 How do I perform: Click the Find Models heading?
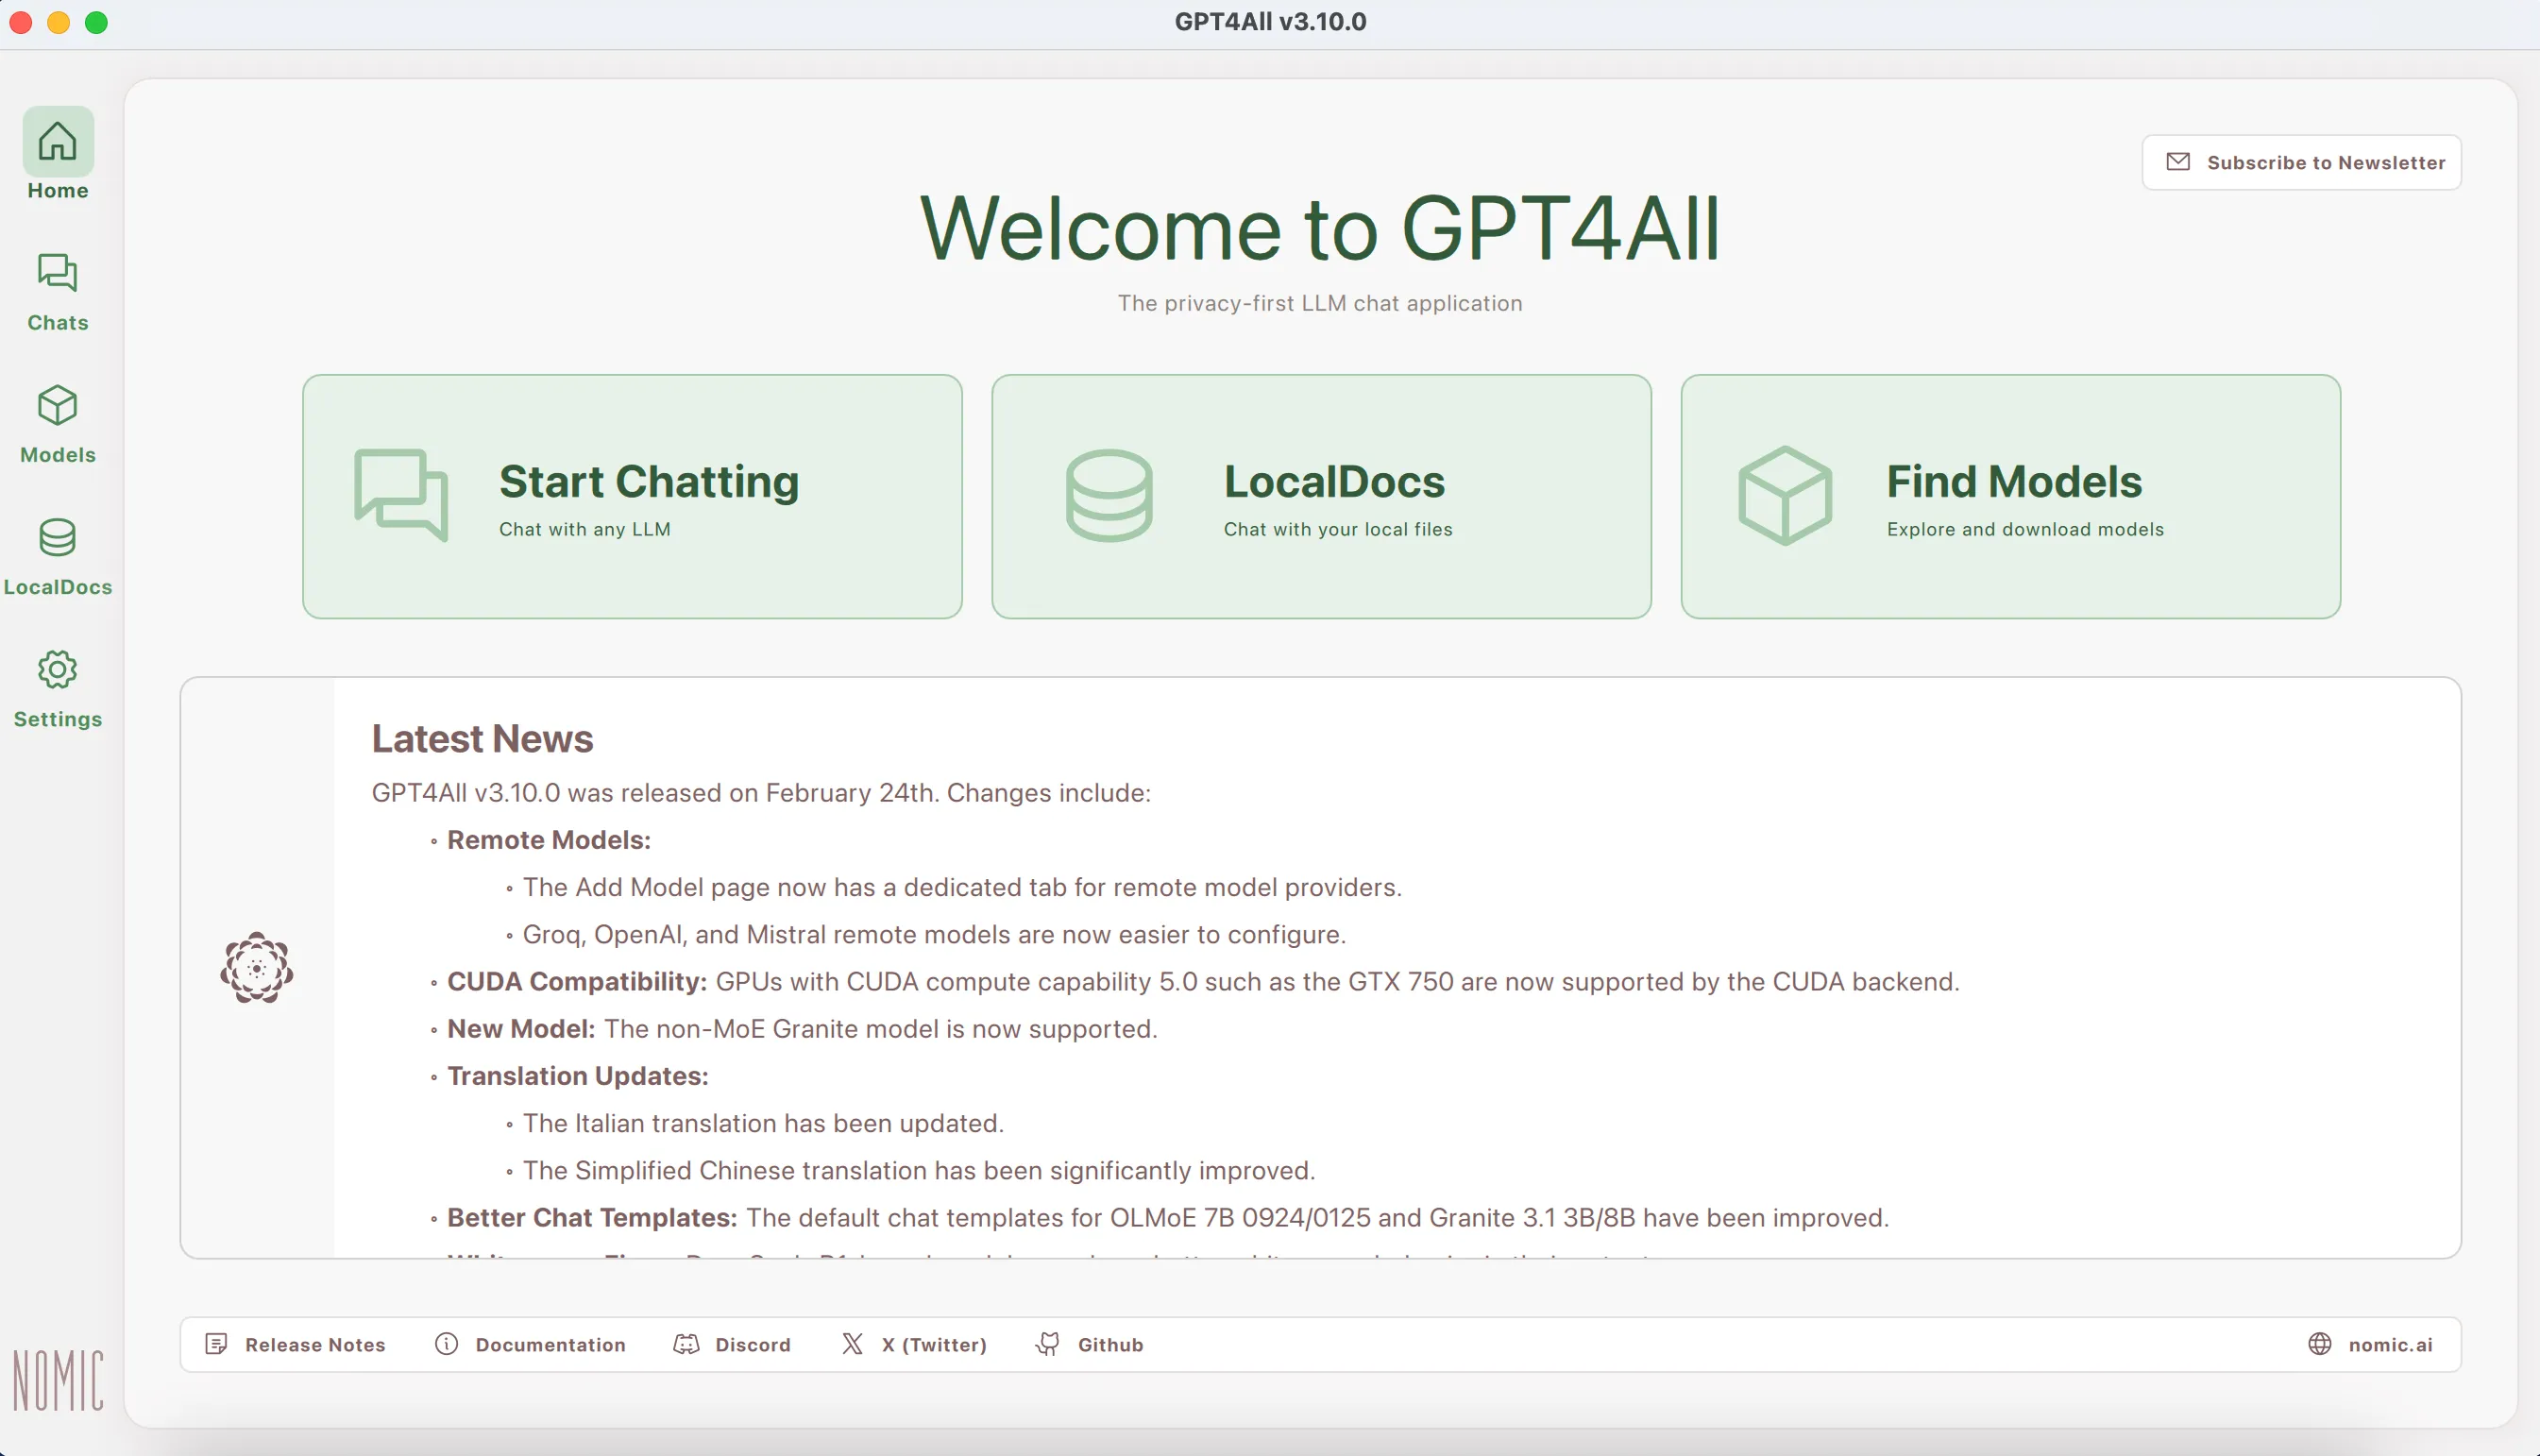[2014, 482]
